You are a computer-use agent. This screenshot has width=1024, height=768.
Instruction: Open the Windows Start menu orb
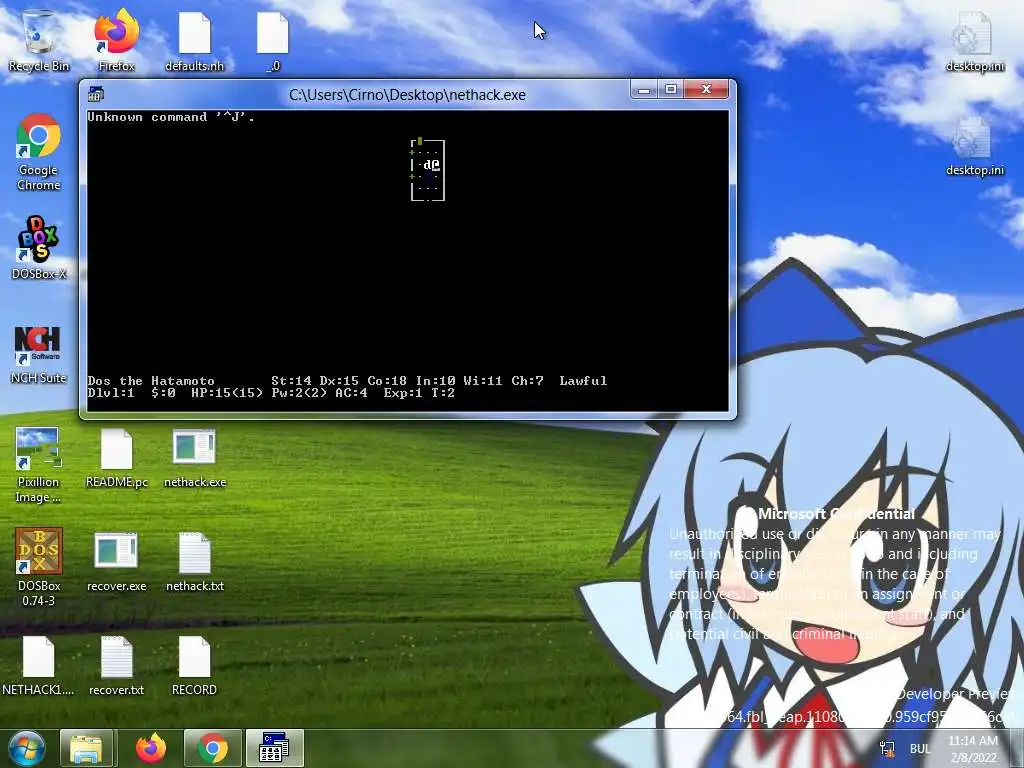(x=26, y=748)
